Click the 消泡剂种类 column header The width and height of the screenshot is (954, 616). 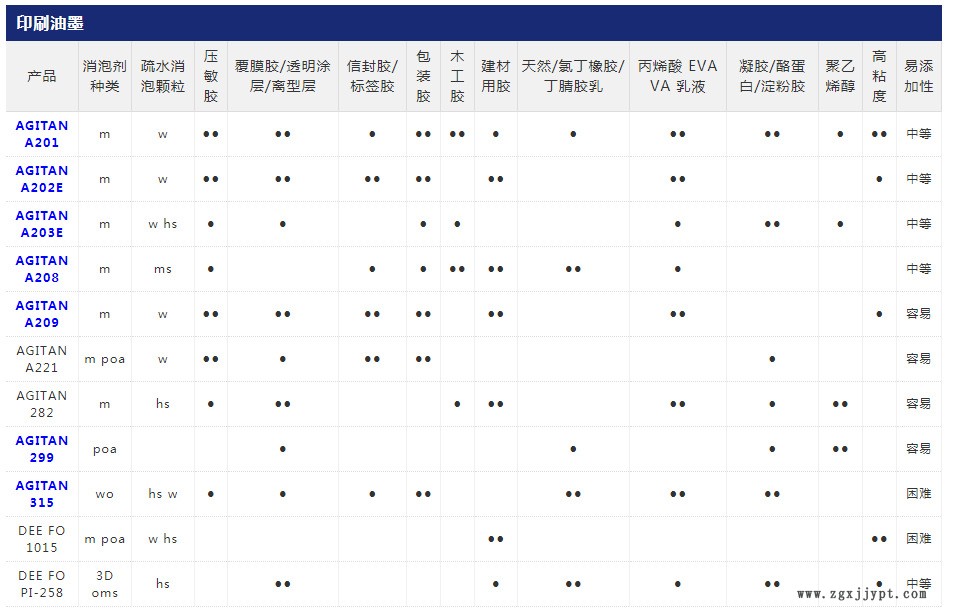[105, 76]
